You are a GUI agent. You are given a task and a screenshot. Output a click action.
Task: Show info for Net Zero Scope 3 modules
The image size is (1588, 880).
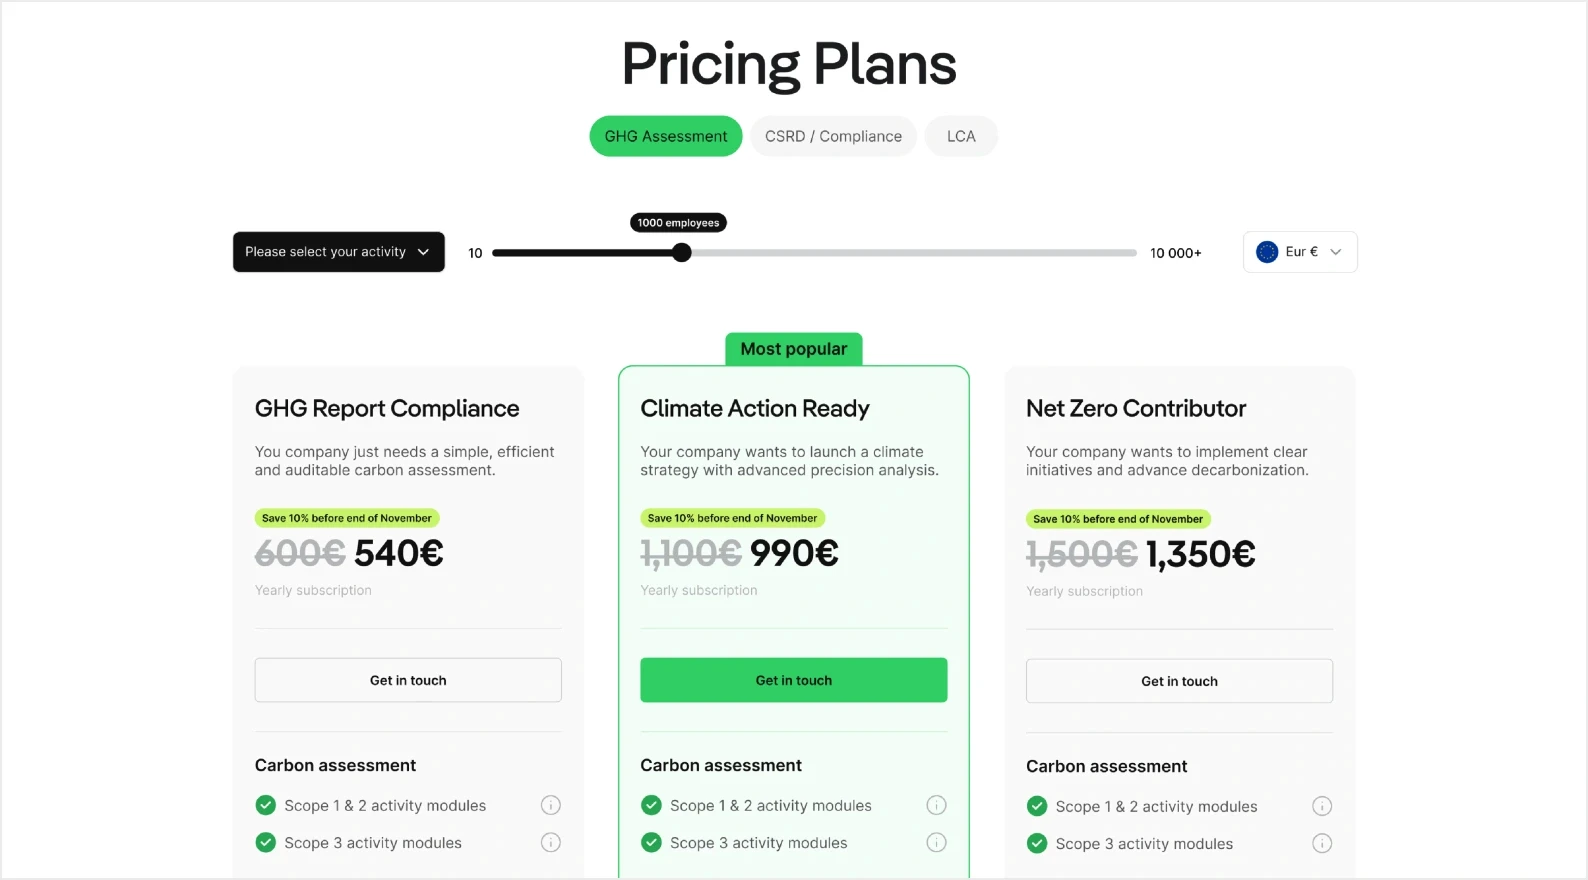coord(1322,843)
